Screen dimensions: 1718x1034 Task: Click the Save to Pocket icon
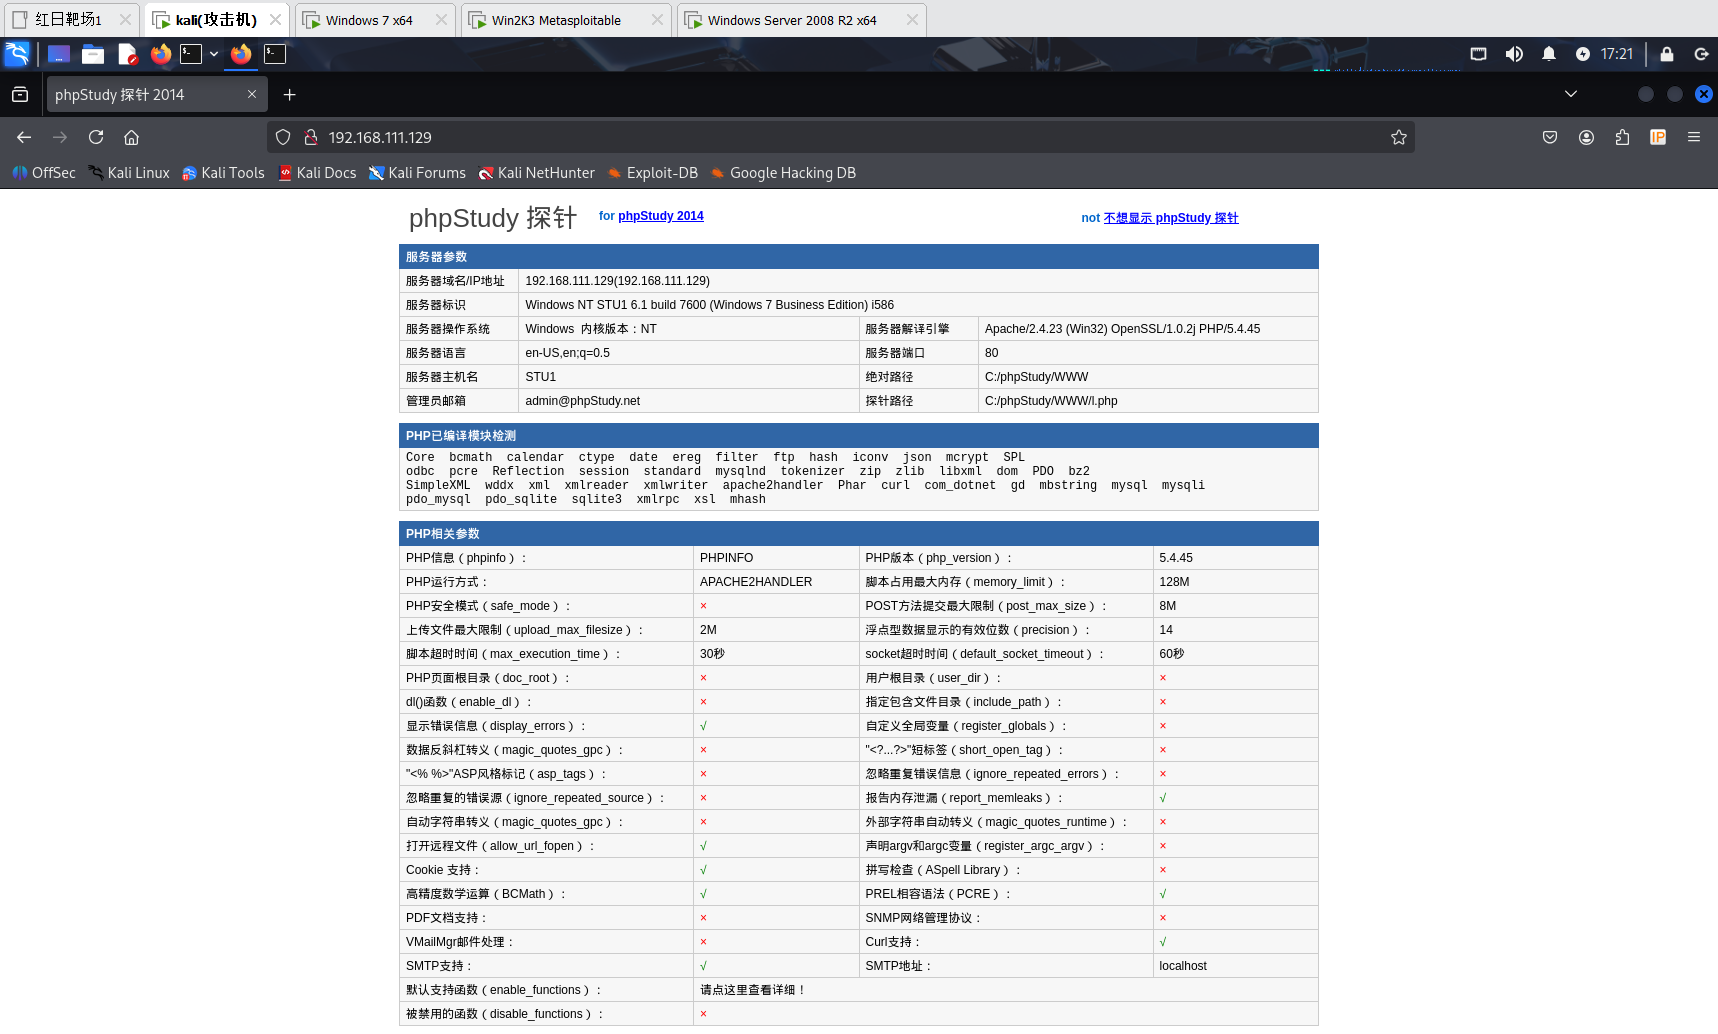click(x=1550, y=137)
